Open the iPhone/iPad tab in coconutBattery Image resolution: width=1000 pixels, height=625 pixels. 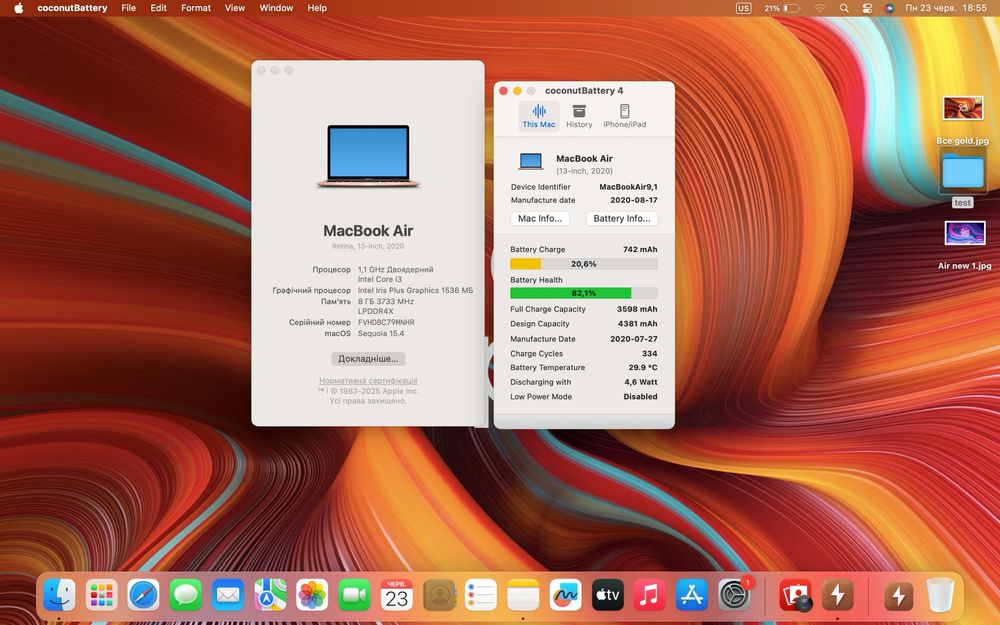[624, 116]
